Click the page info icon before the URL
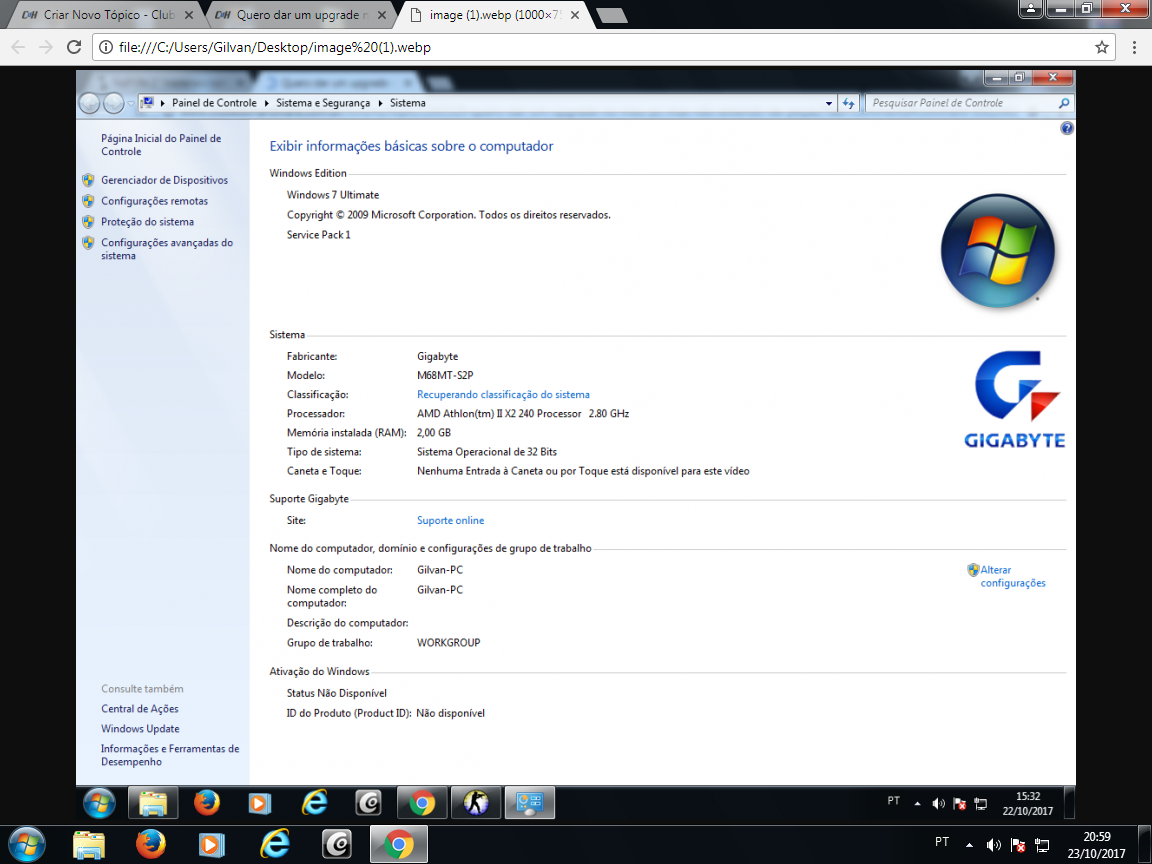 click(x=106, y=47)
